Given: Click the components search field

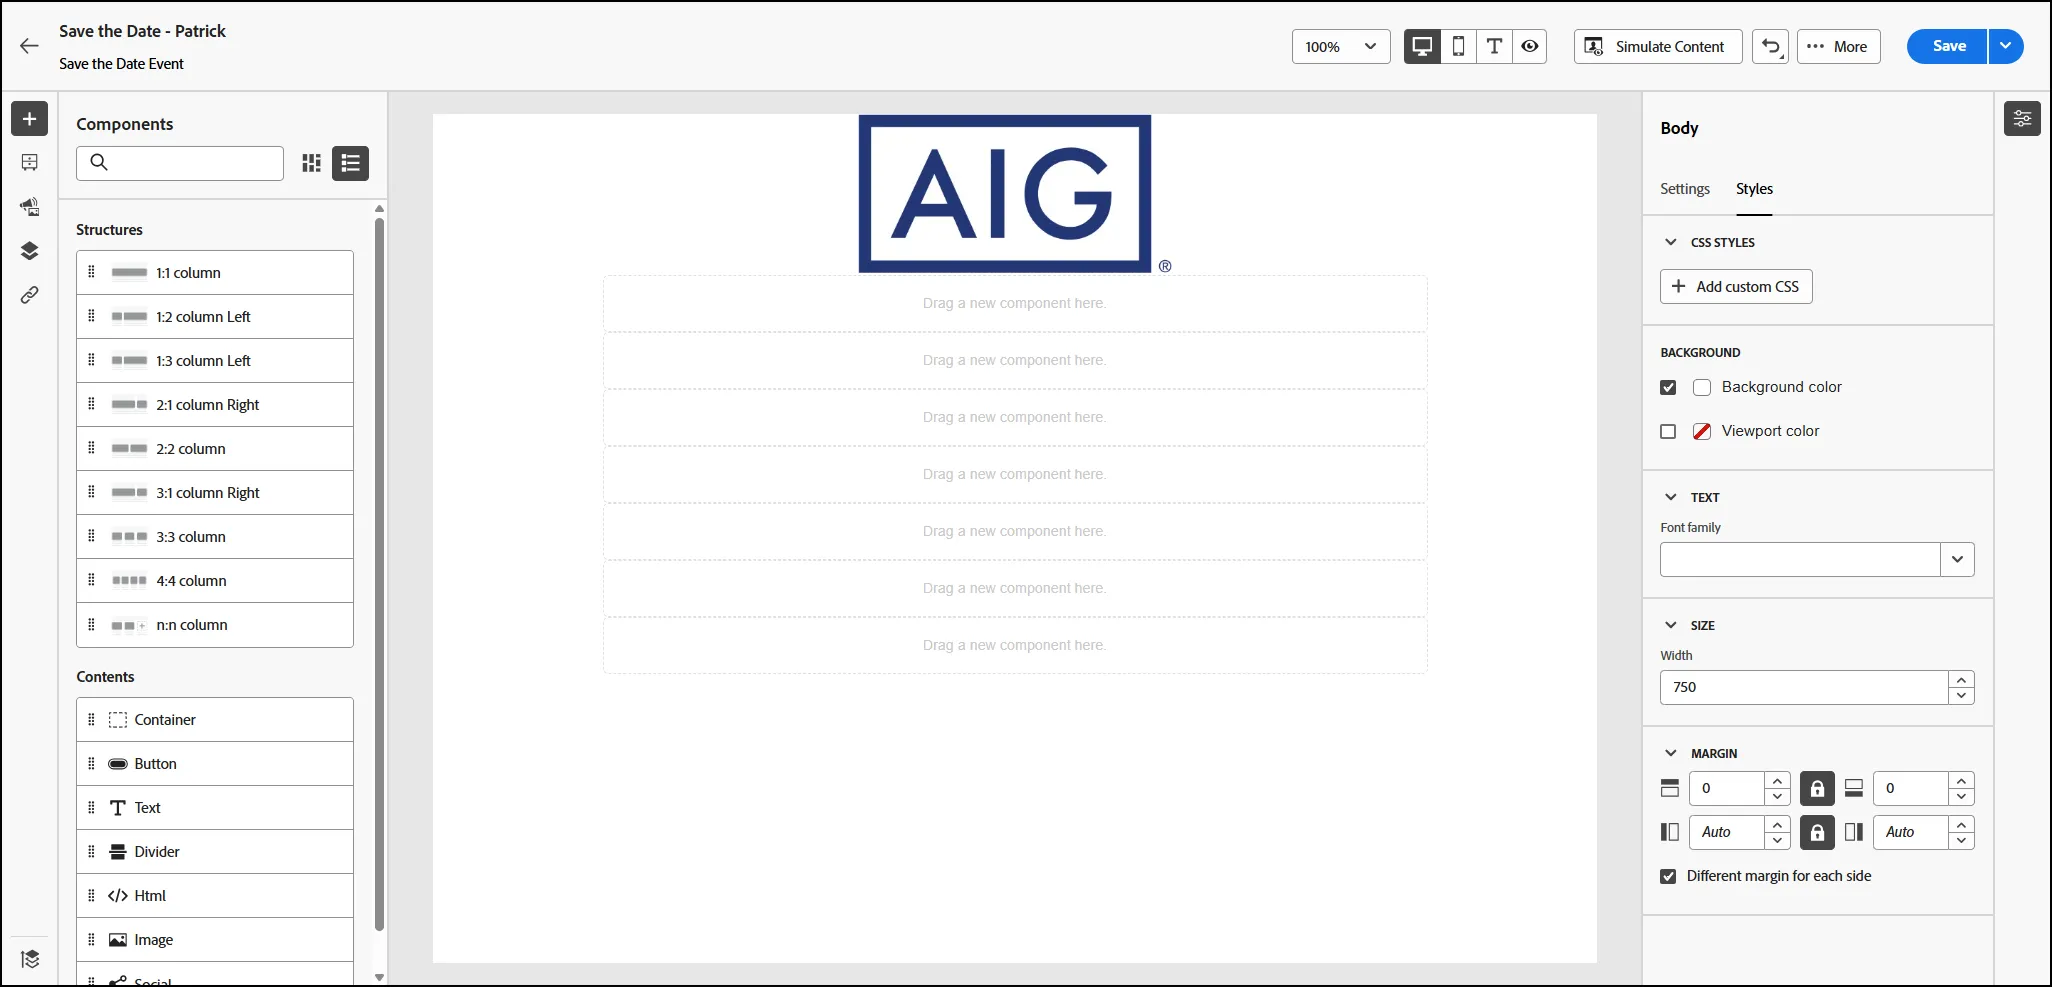Looking at the screenshot, I should (x=180, y=163).
